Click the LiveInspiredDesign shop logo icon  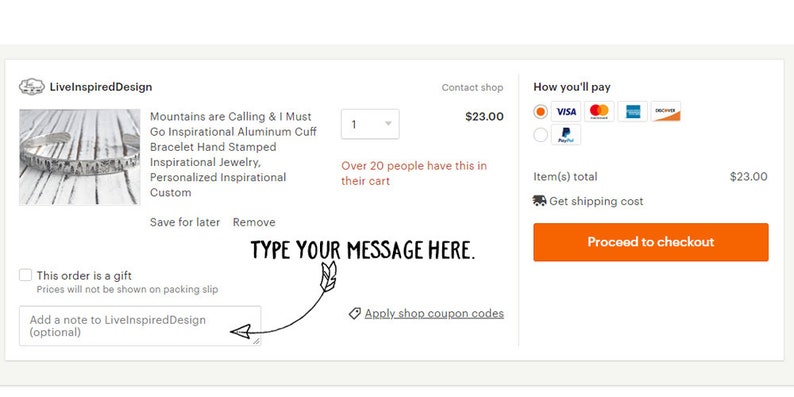(32, 87)
